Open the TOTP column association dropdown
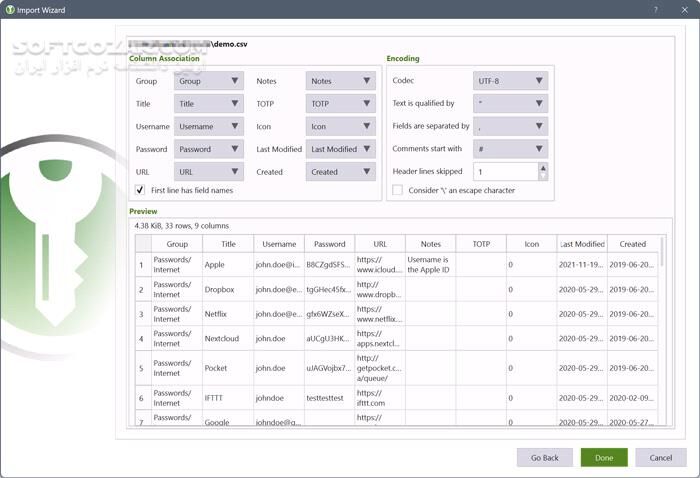 [x=341, y=104]
